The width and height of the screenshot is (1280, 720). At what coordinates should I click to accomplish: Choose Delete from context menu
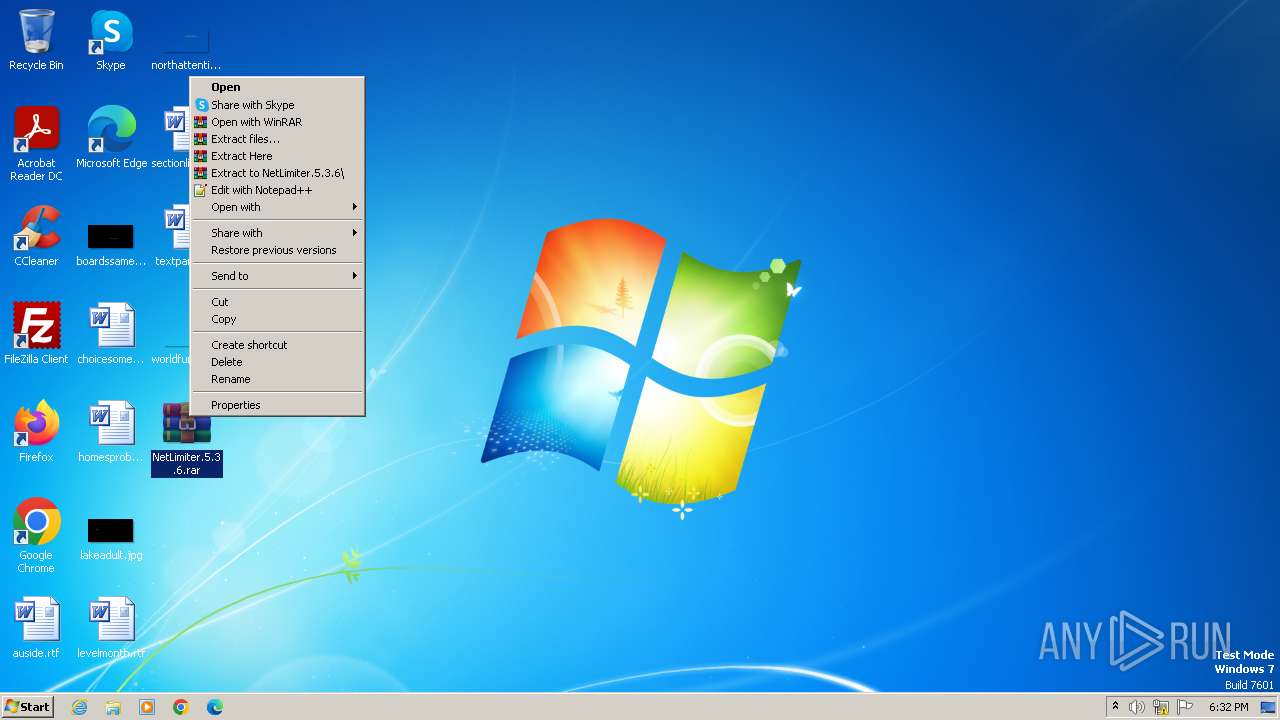pos(278,362)
